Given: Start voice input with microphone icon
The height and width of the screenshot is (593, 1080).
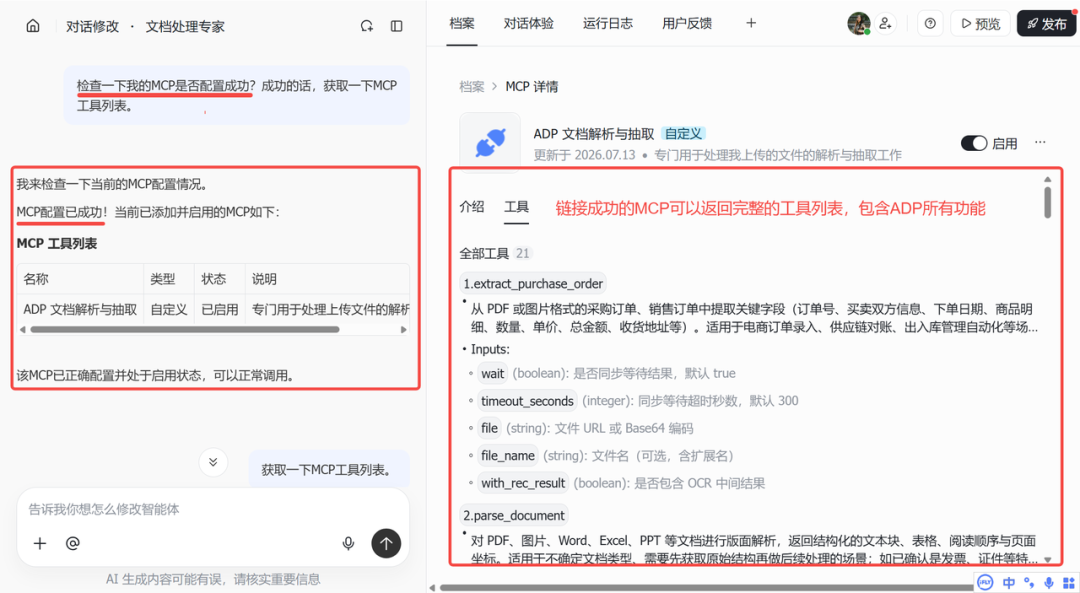Looking at the screenshot, I should tap(349, 543).
